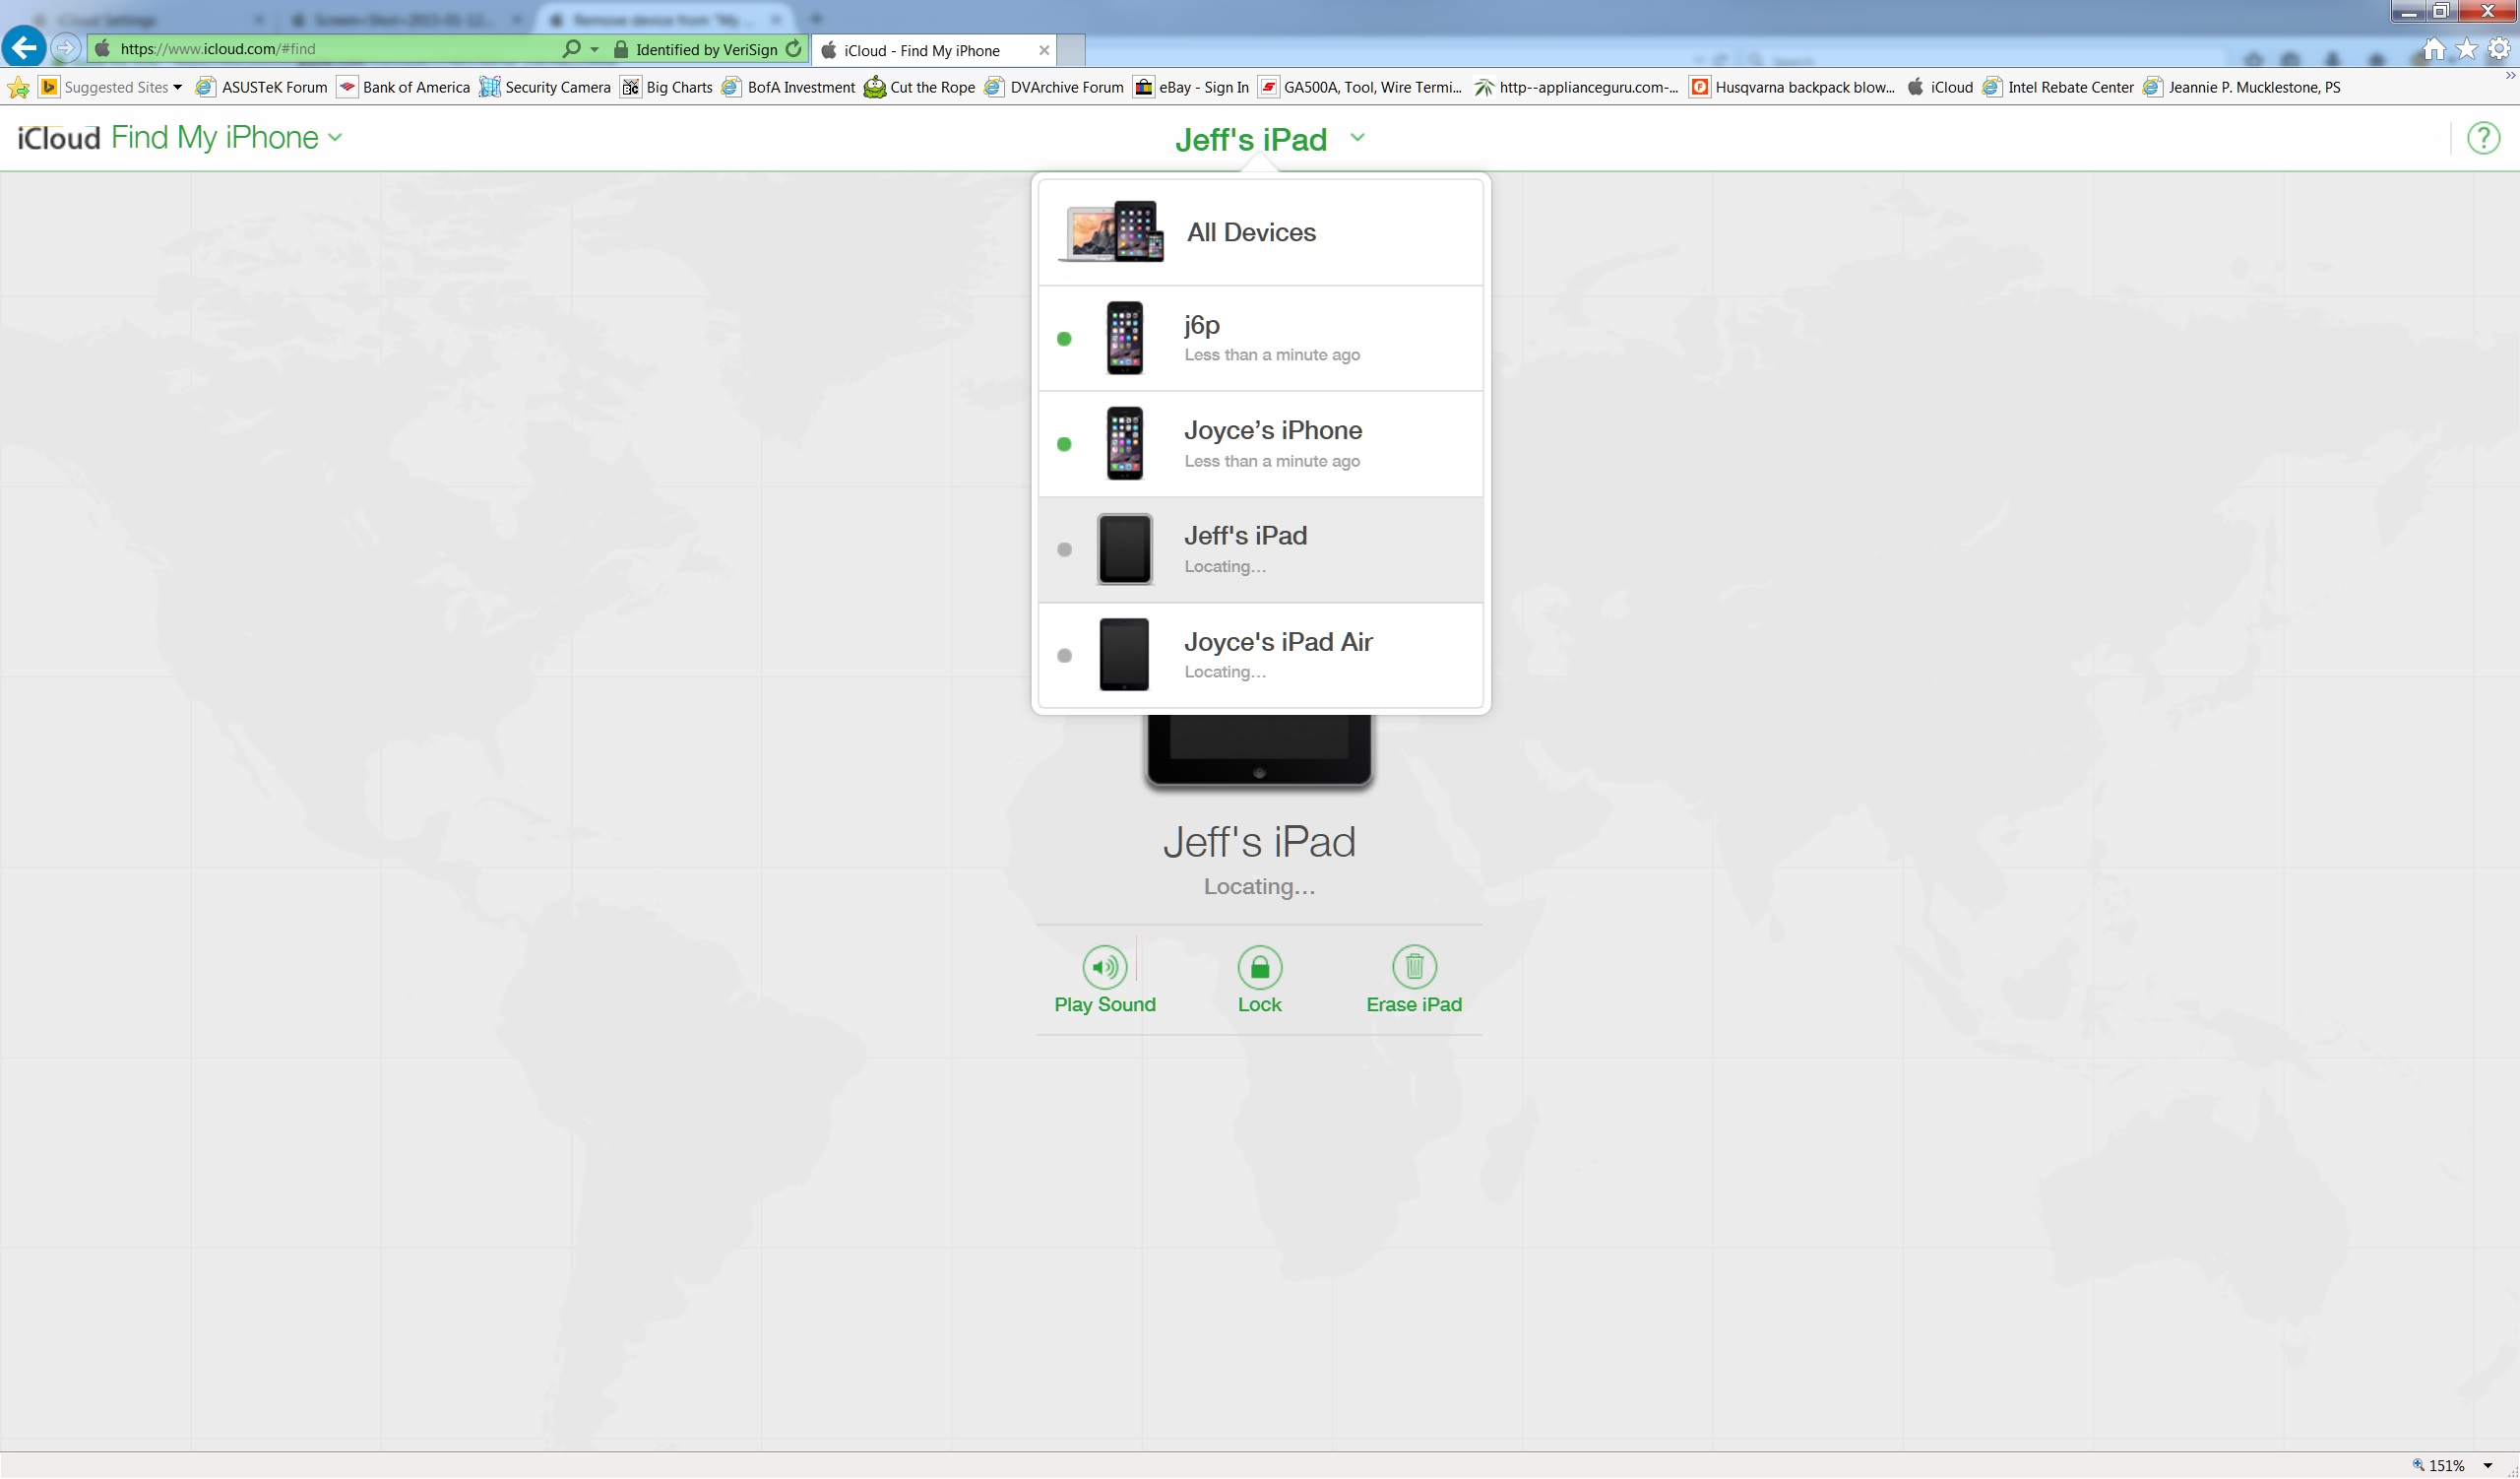This screenshot has height=1479, width=2520.
Task: Close the iCloud - Find My iPhone tab
Action: [1043, 50]
